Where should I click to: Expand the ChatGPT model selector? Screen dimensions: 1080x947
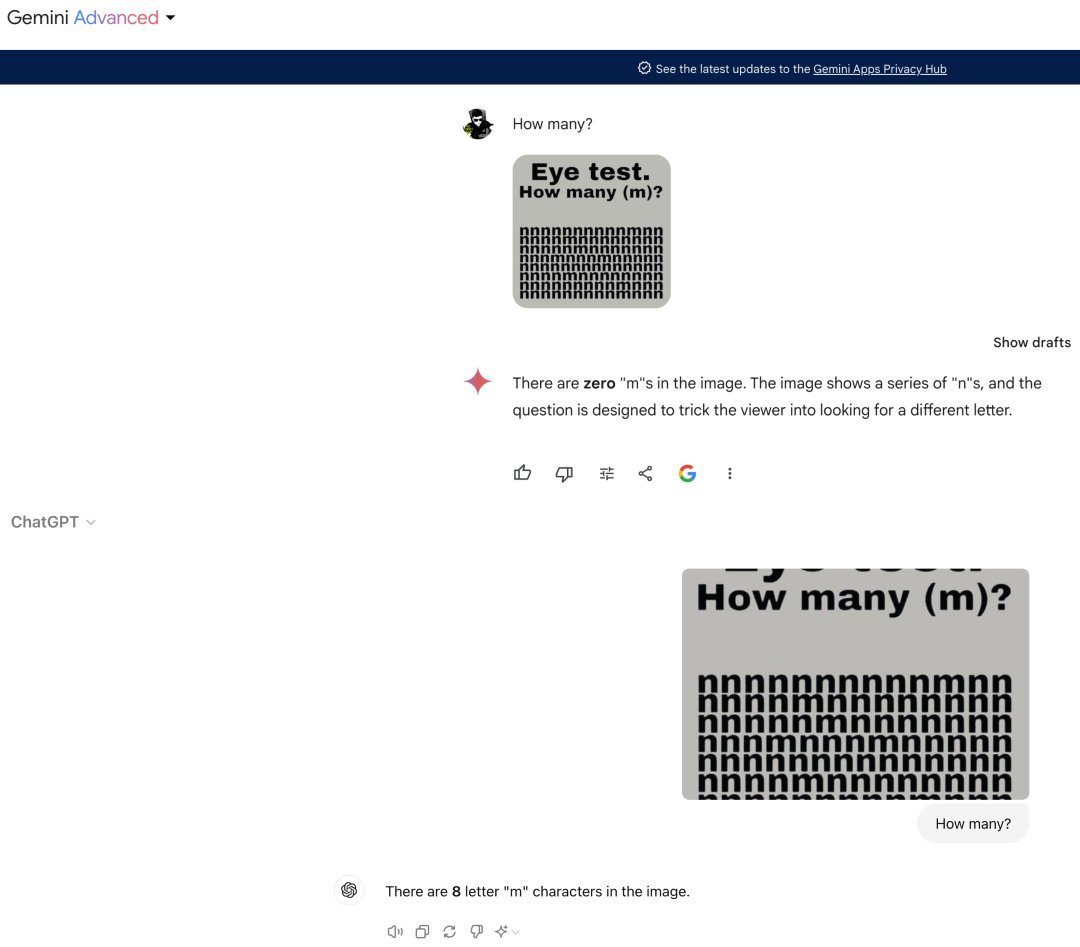pos(53,522)
